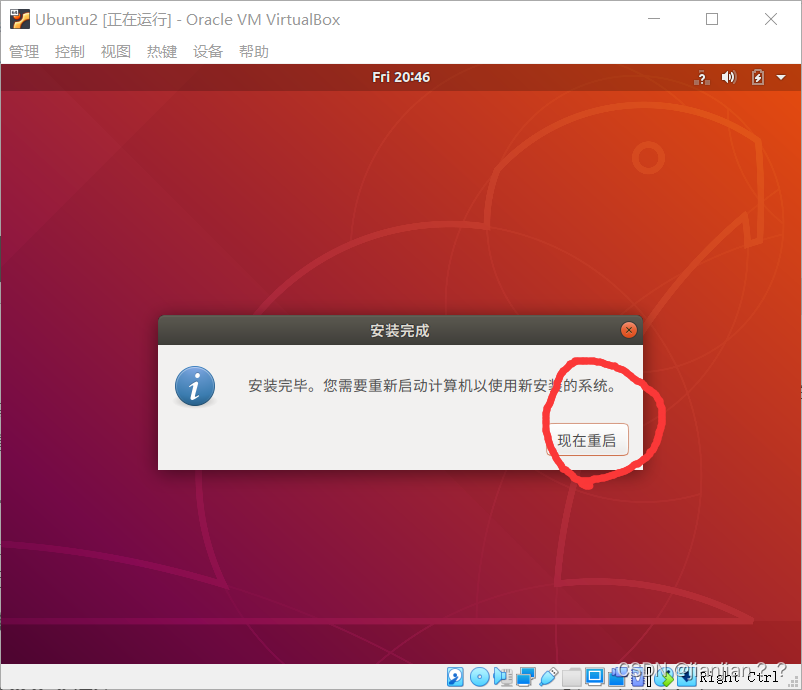Click the VirtualBox title bar app icon
This screenshot has height=690, width=802.
[x=20, y=19]
